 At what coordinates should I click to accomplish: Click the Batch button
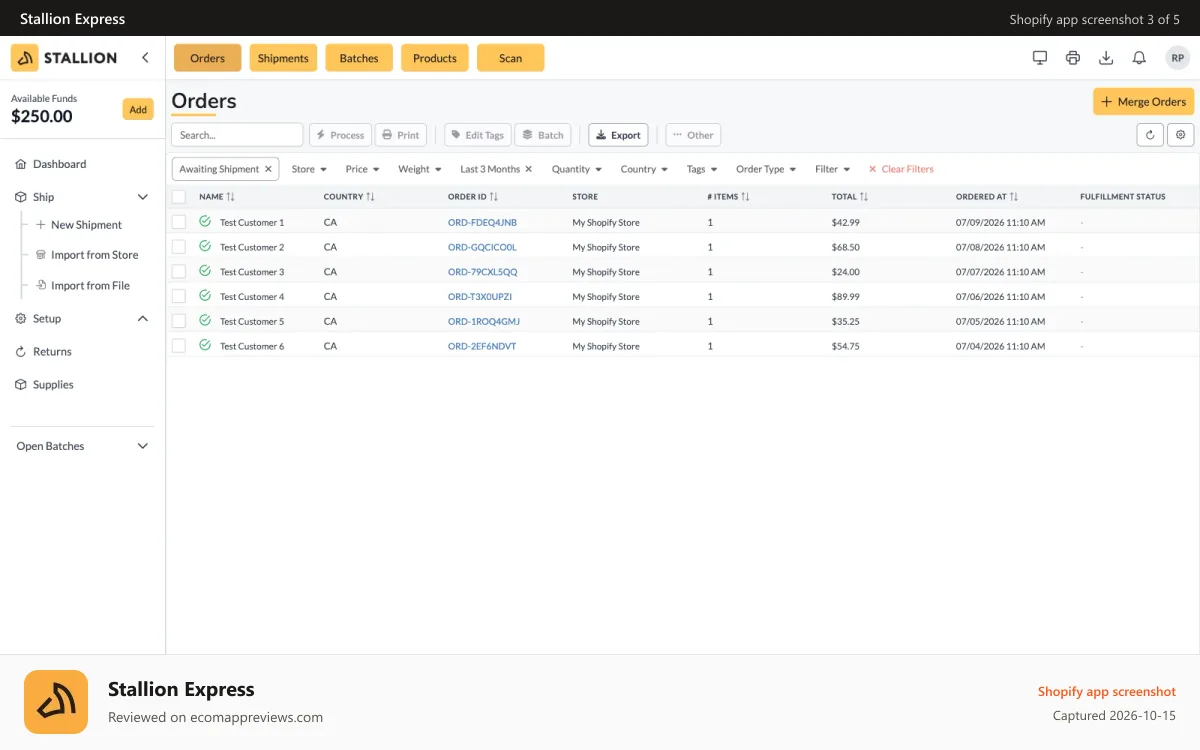[x=543, y=135]
